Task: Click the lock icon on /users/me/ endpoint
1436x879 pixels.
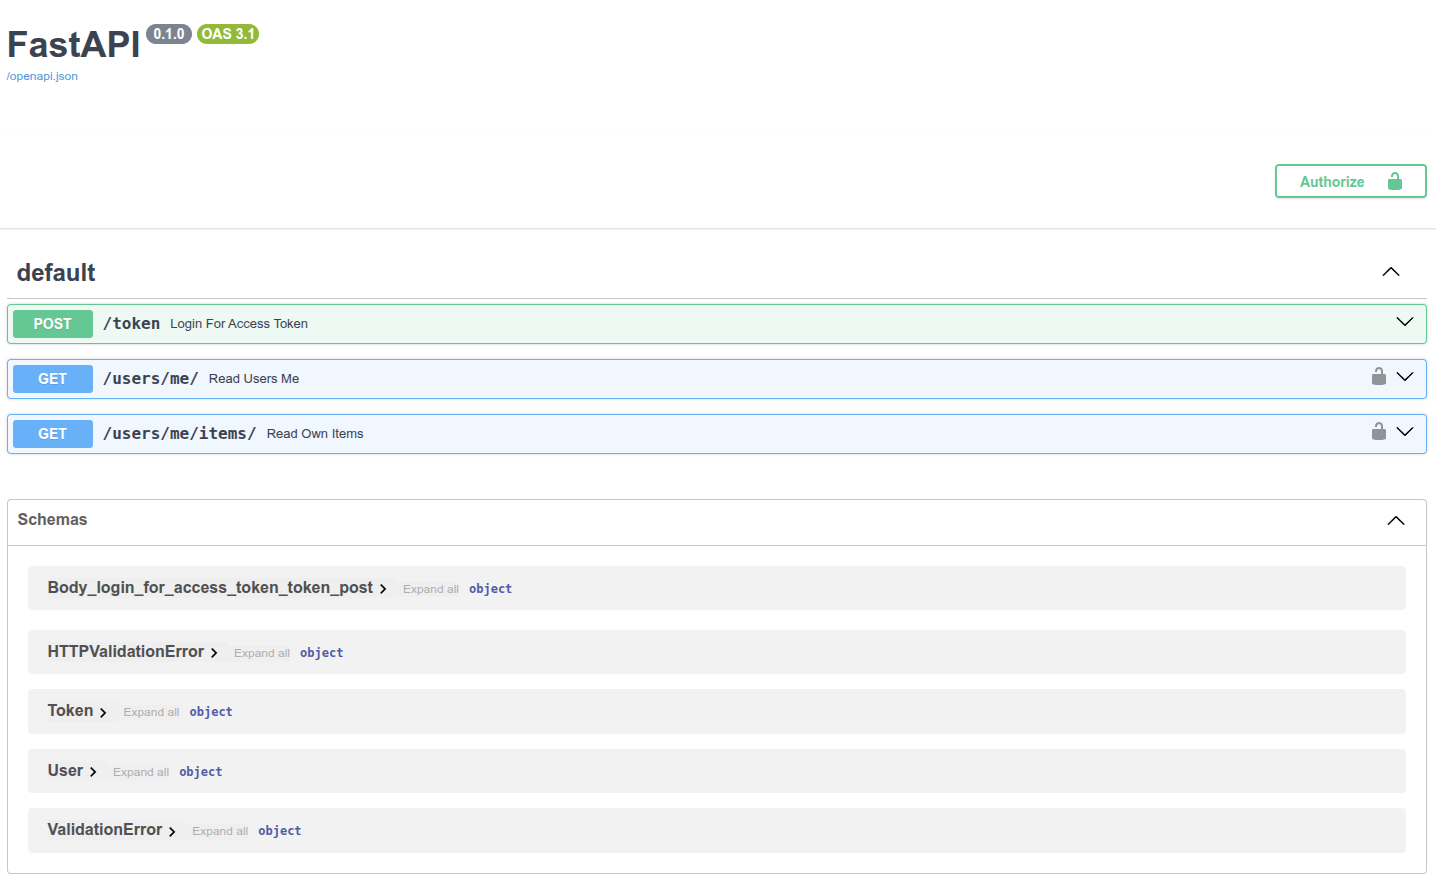Action: (x=1378, y=377)
